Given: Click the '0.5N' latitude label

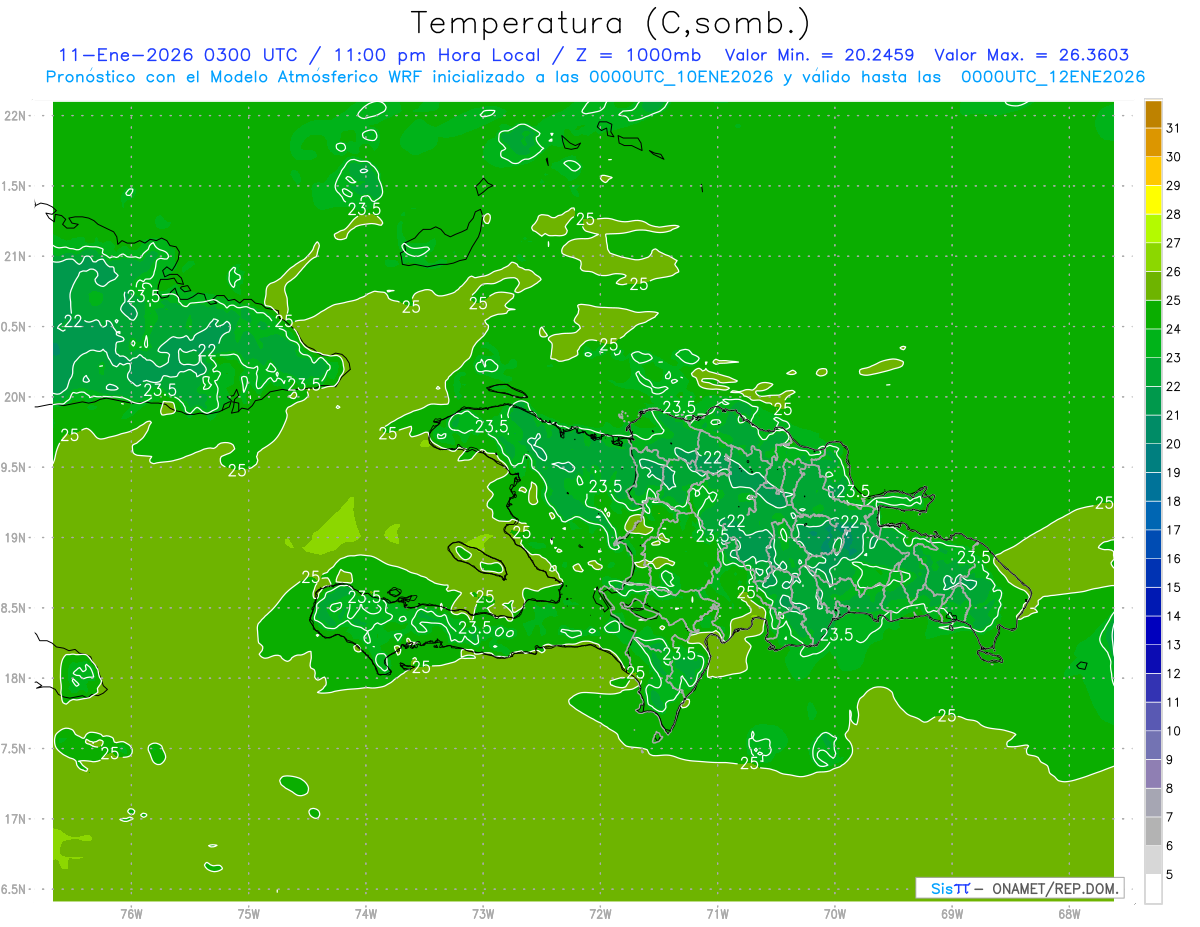Looking at the screenshot, I should tap(15, 327).
